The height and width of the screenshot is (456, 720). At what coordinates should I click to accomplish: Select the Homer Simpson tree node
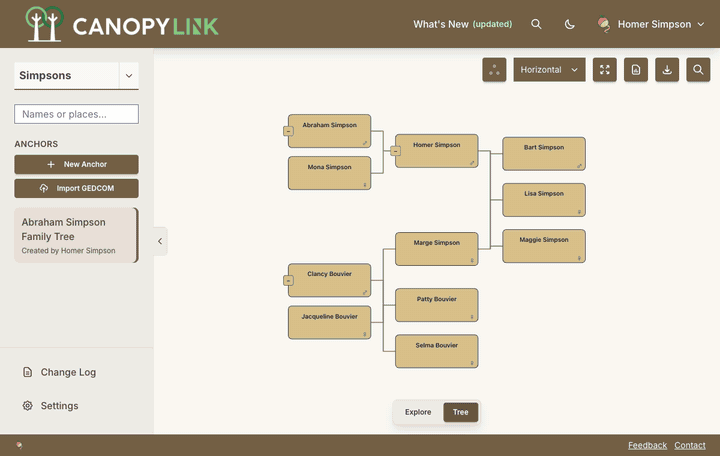point(437,151)
